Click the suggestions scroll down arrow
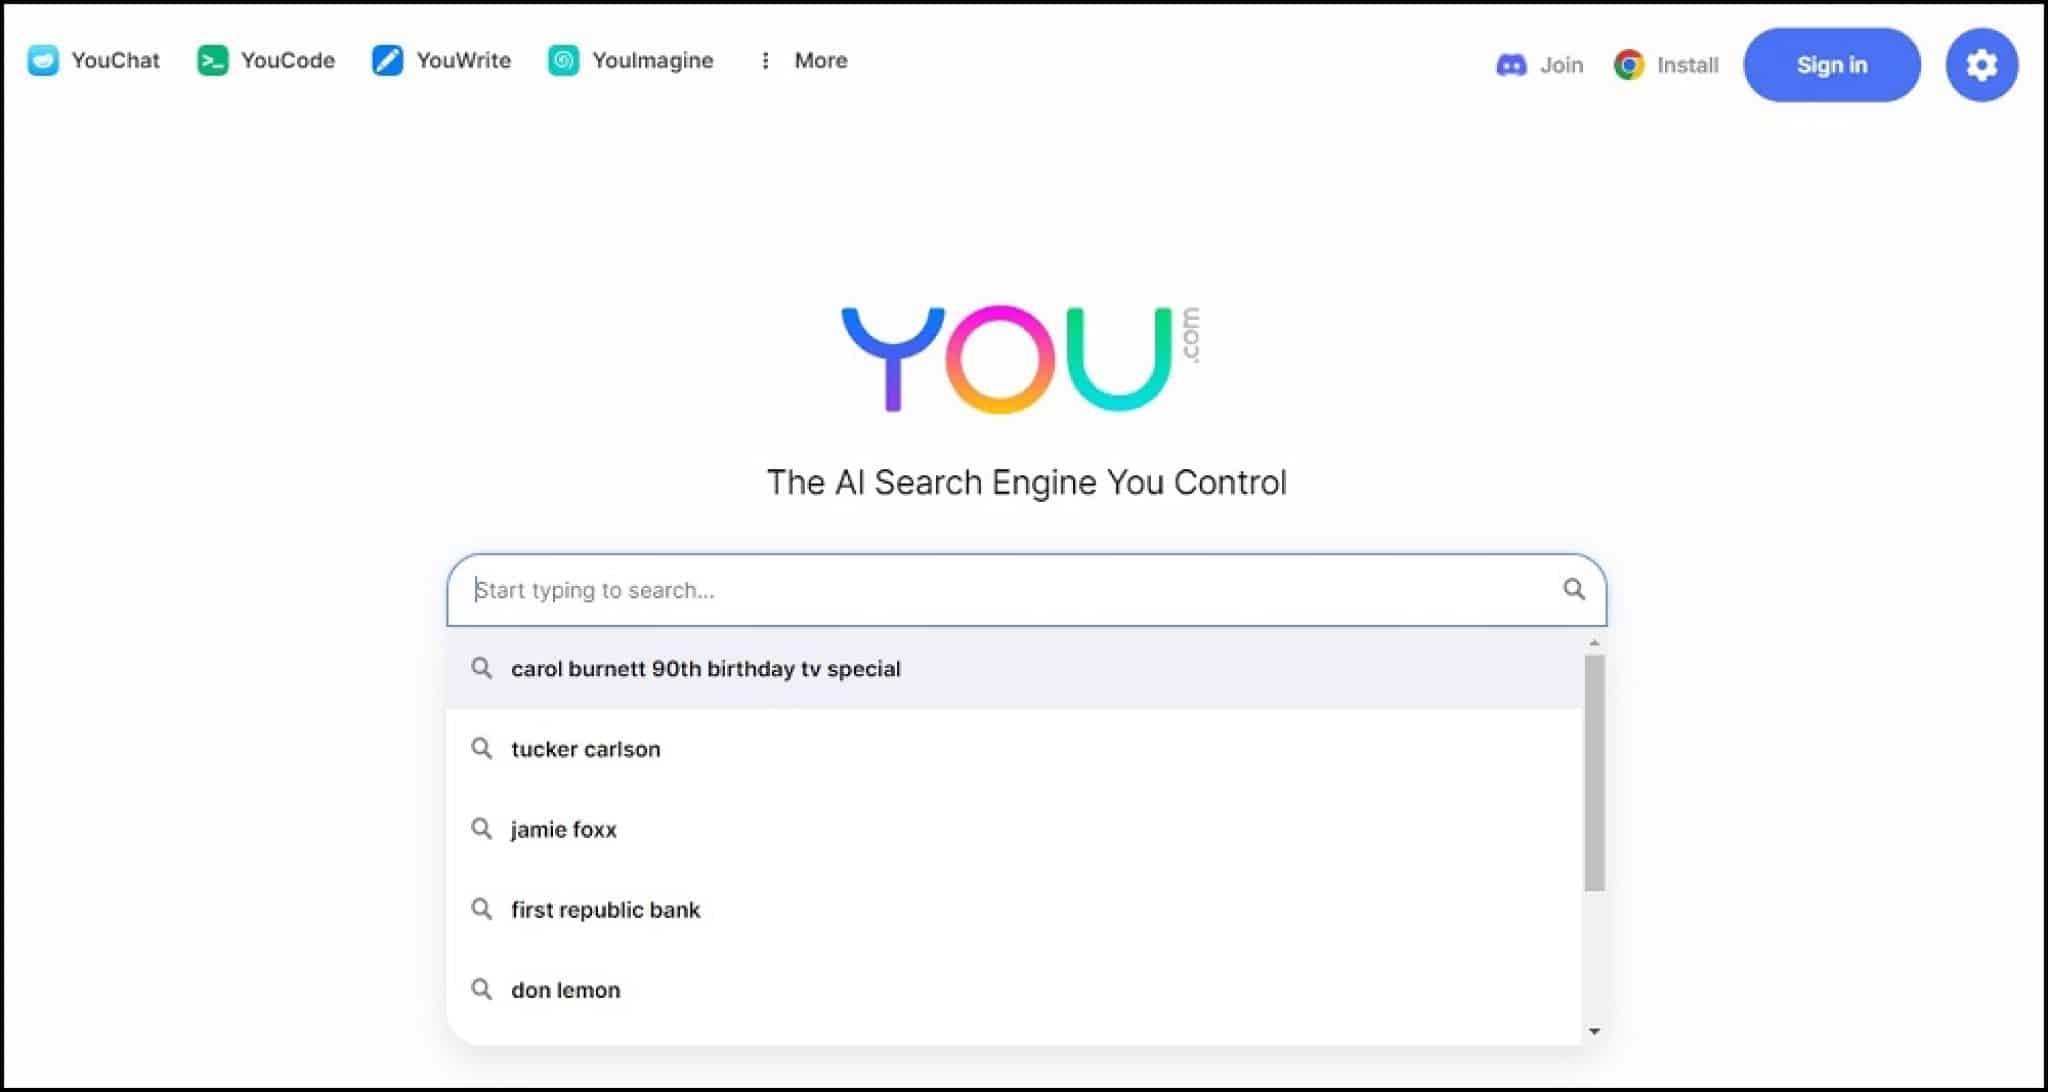Image resolution: width=2048 pixels, height=1092 pixels. [x=1594, y=1031]
